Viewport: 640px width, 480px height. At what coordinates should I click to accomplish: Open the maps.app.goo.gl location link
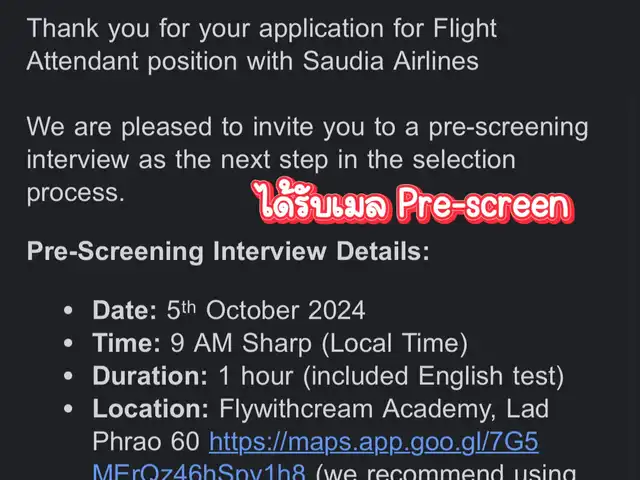tap(374, 442)
